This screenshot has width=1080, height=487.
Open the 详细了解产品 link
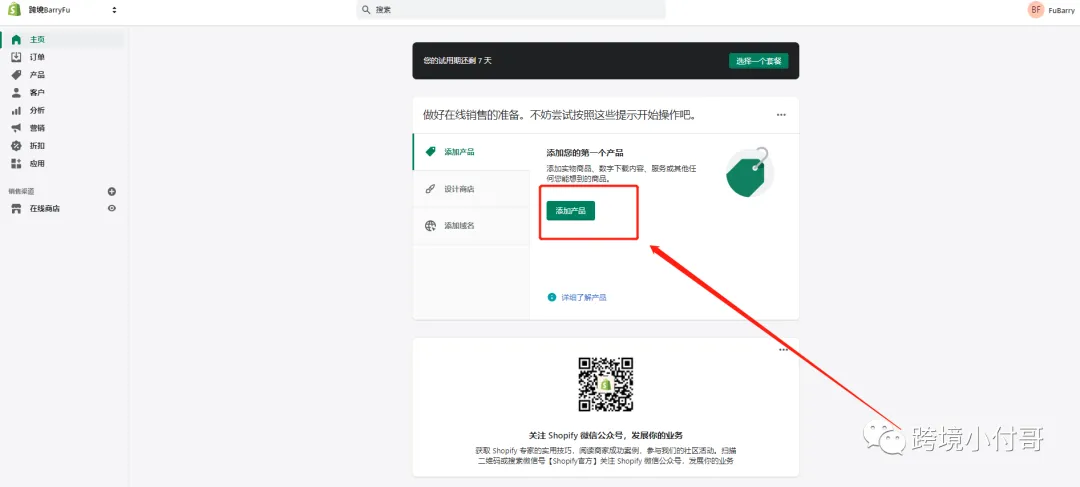[x=583, y=298]
